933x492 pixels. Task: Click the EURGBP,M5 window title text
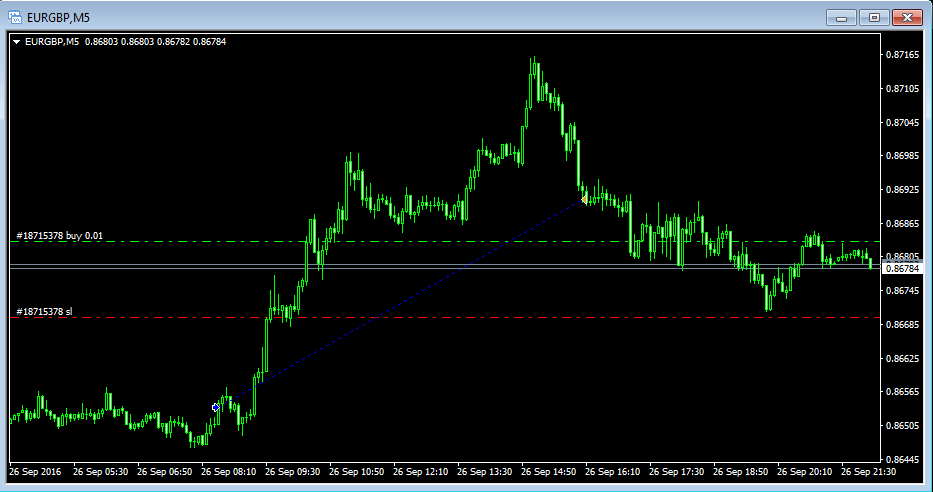coord(58,17)
